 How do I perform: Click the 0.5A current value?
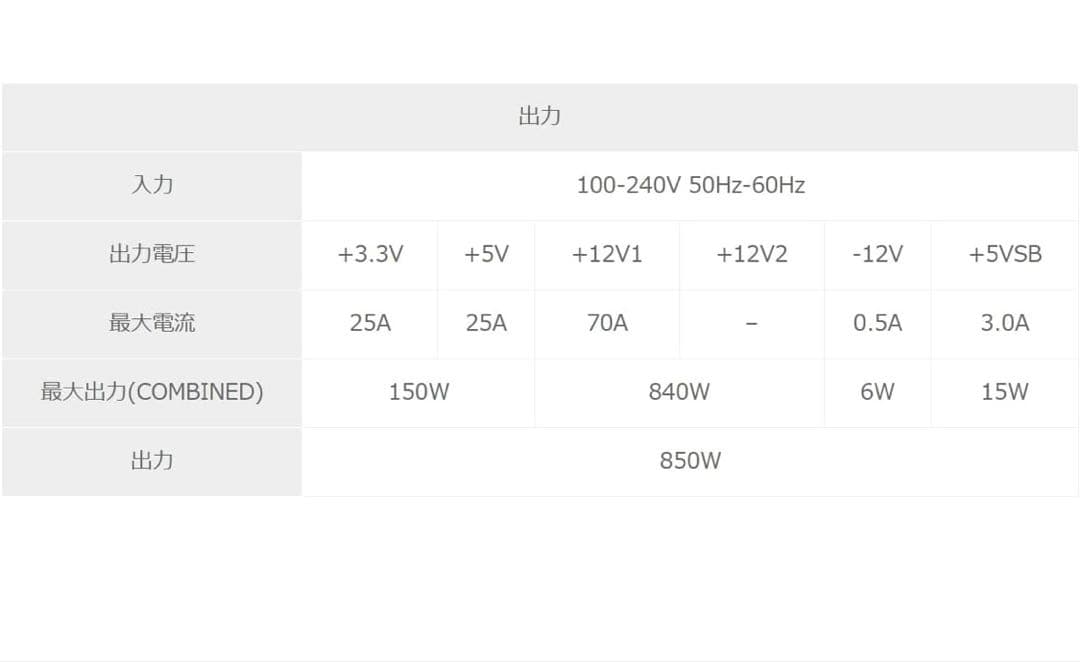877,323
